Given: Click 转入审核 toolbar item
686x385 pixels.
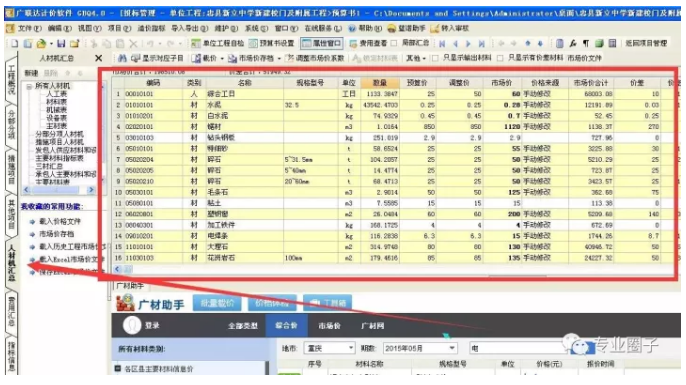Looking at the screenshot, I should [x=450, y=28].
